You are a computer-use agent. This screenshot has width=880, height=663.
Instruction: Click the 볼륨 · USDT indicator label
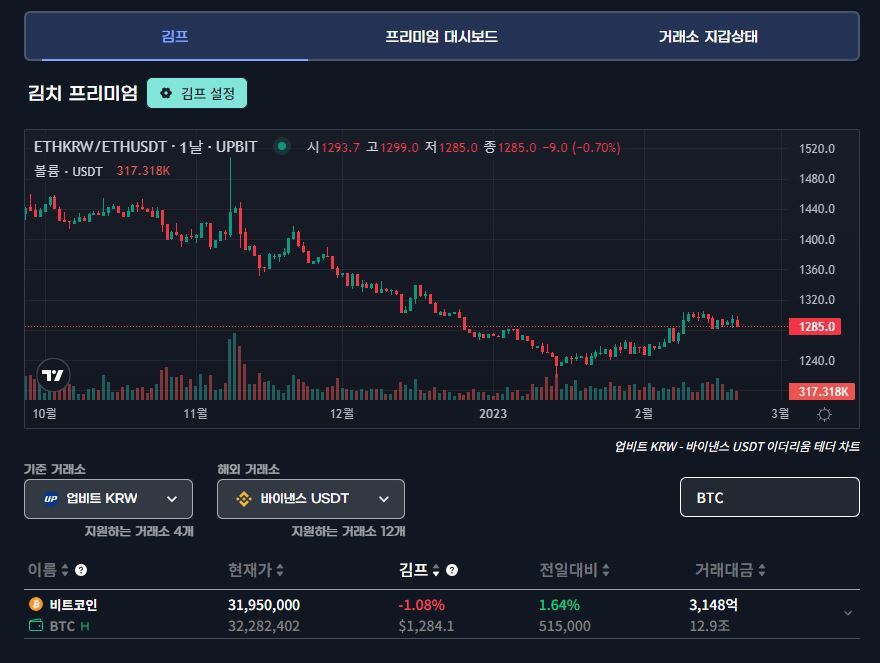pyautogui.click(x=68, y=171)
